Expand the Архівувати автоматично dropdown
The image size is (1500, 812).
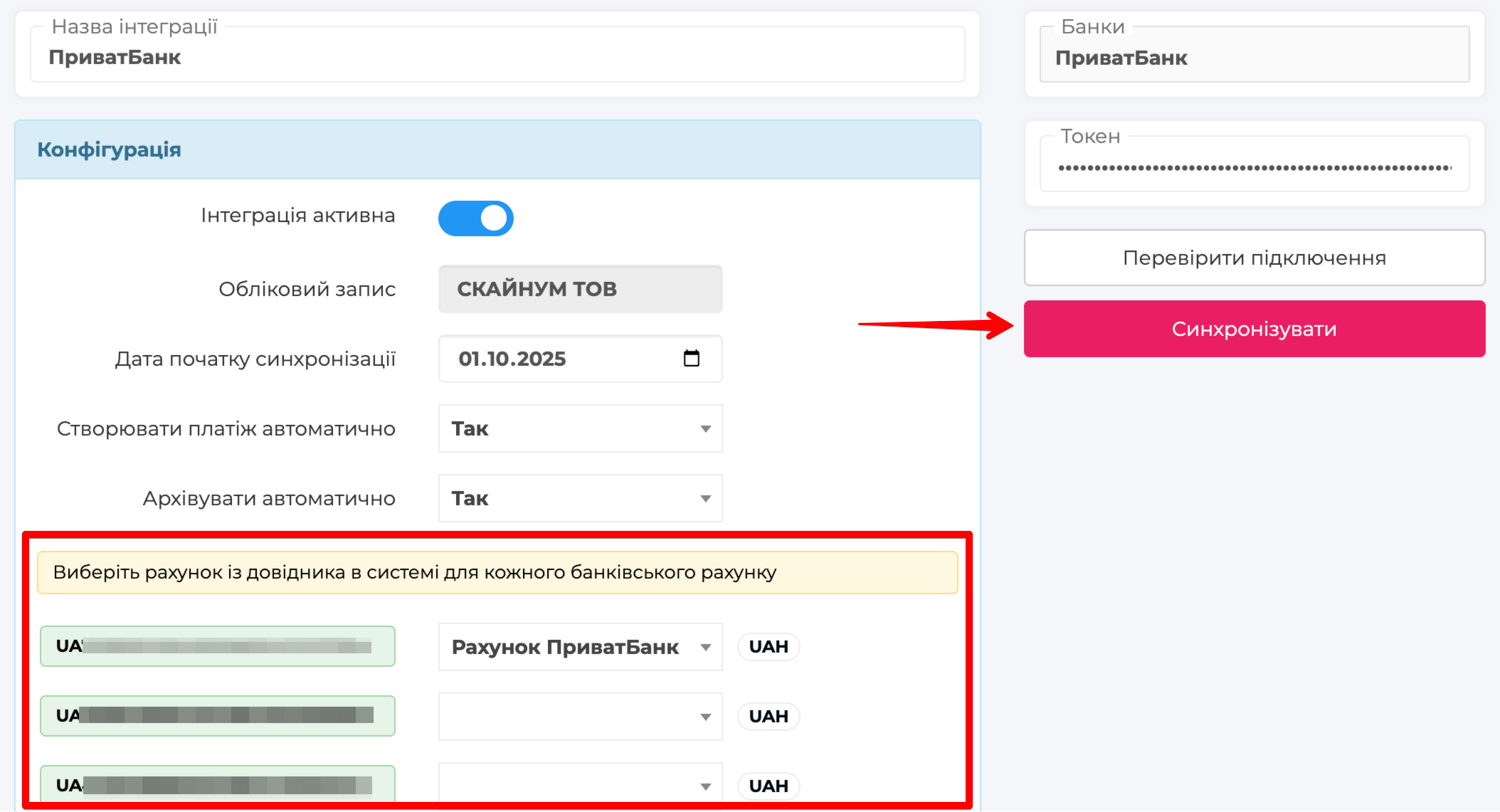(580, 498)
